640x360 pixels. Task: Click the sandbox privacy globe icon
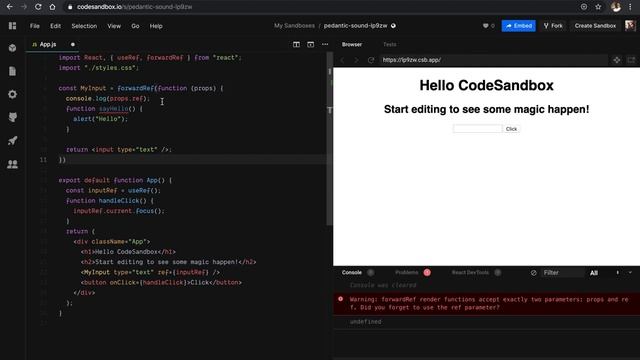[x=393, y=26]
